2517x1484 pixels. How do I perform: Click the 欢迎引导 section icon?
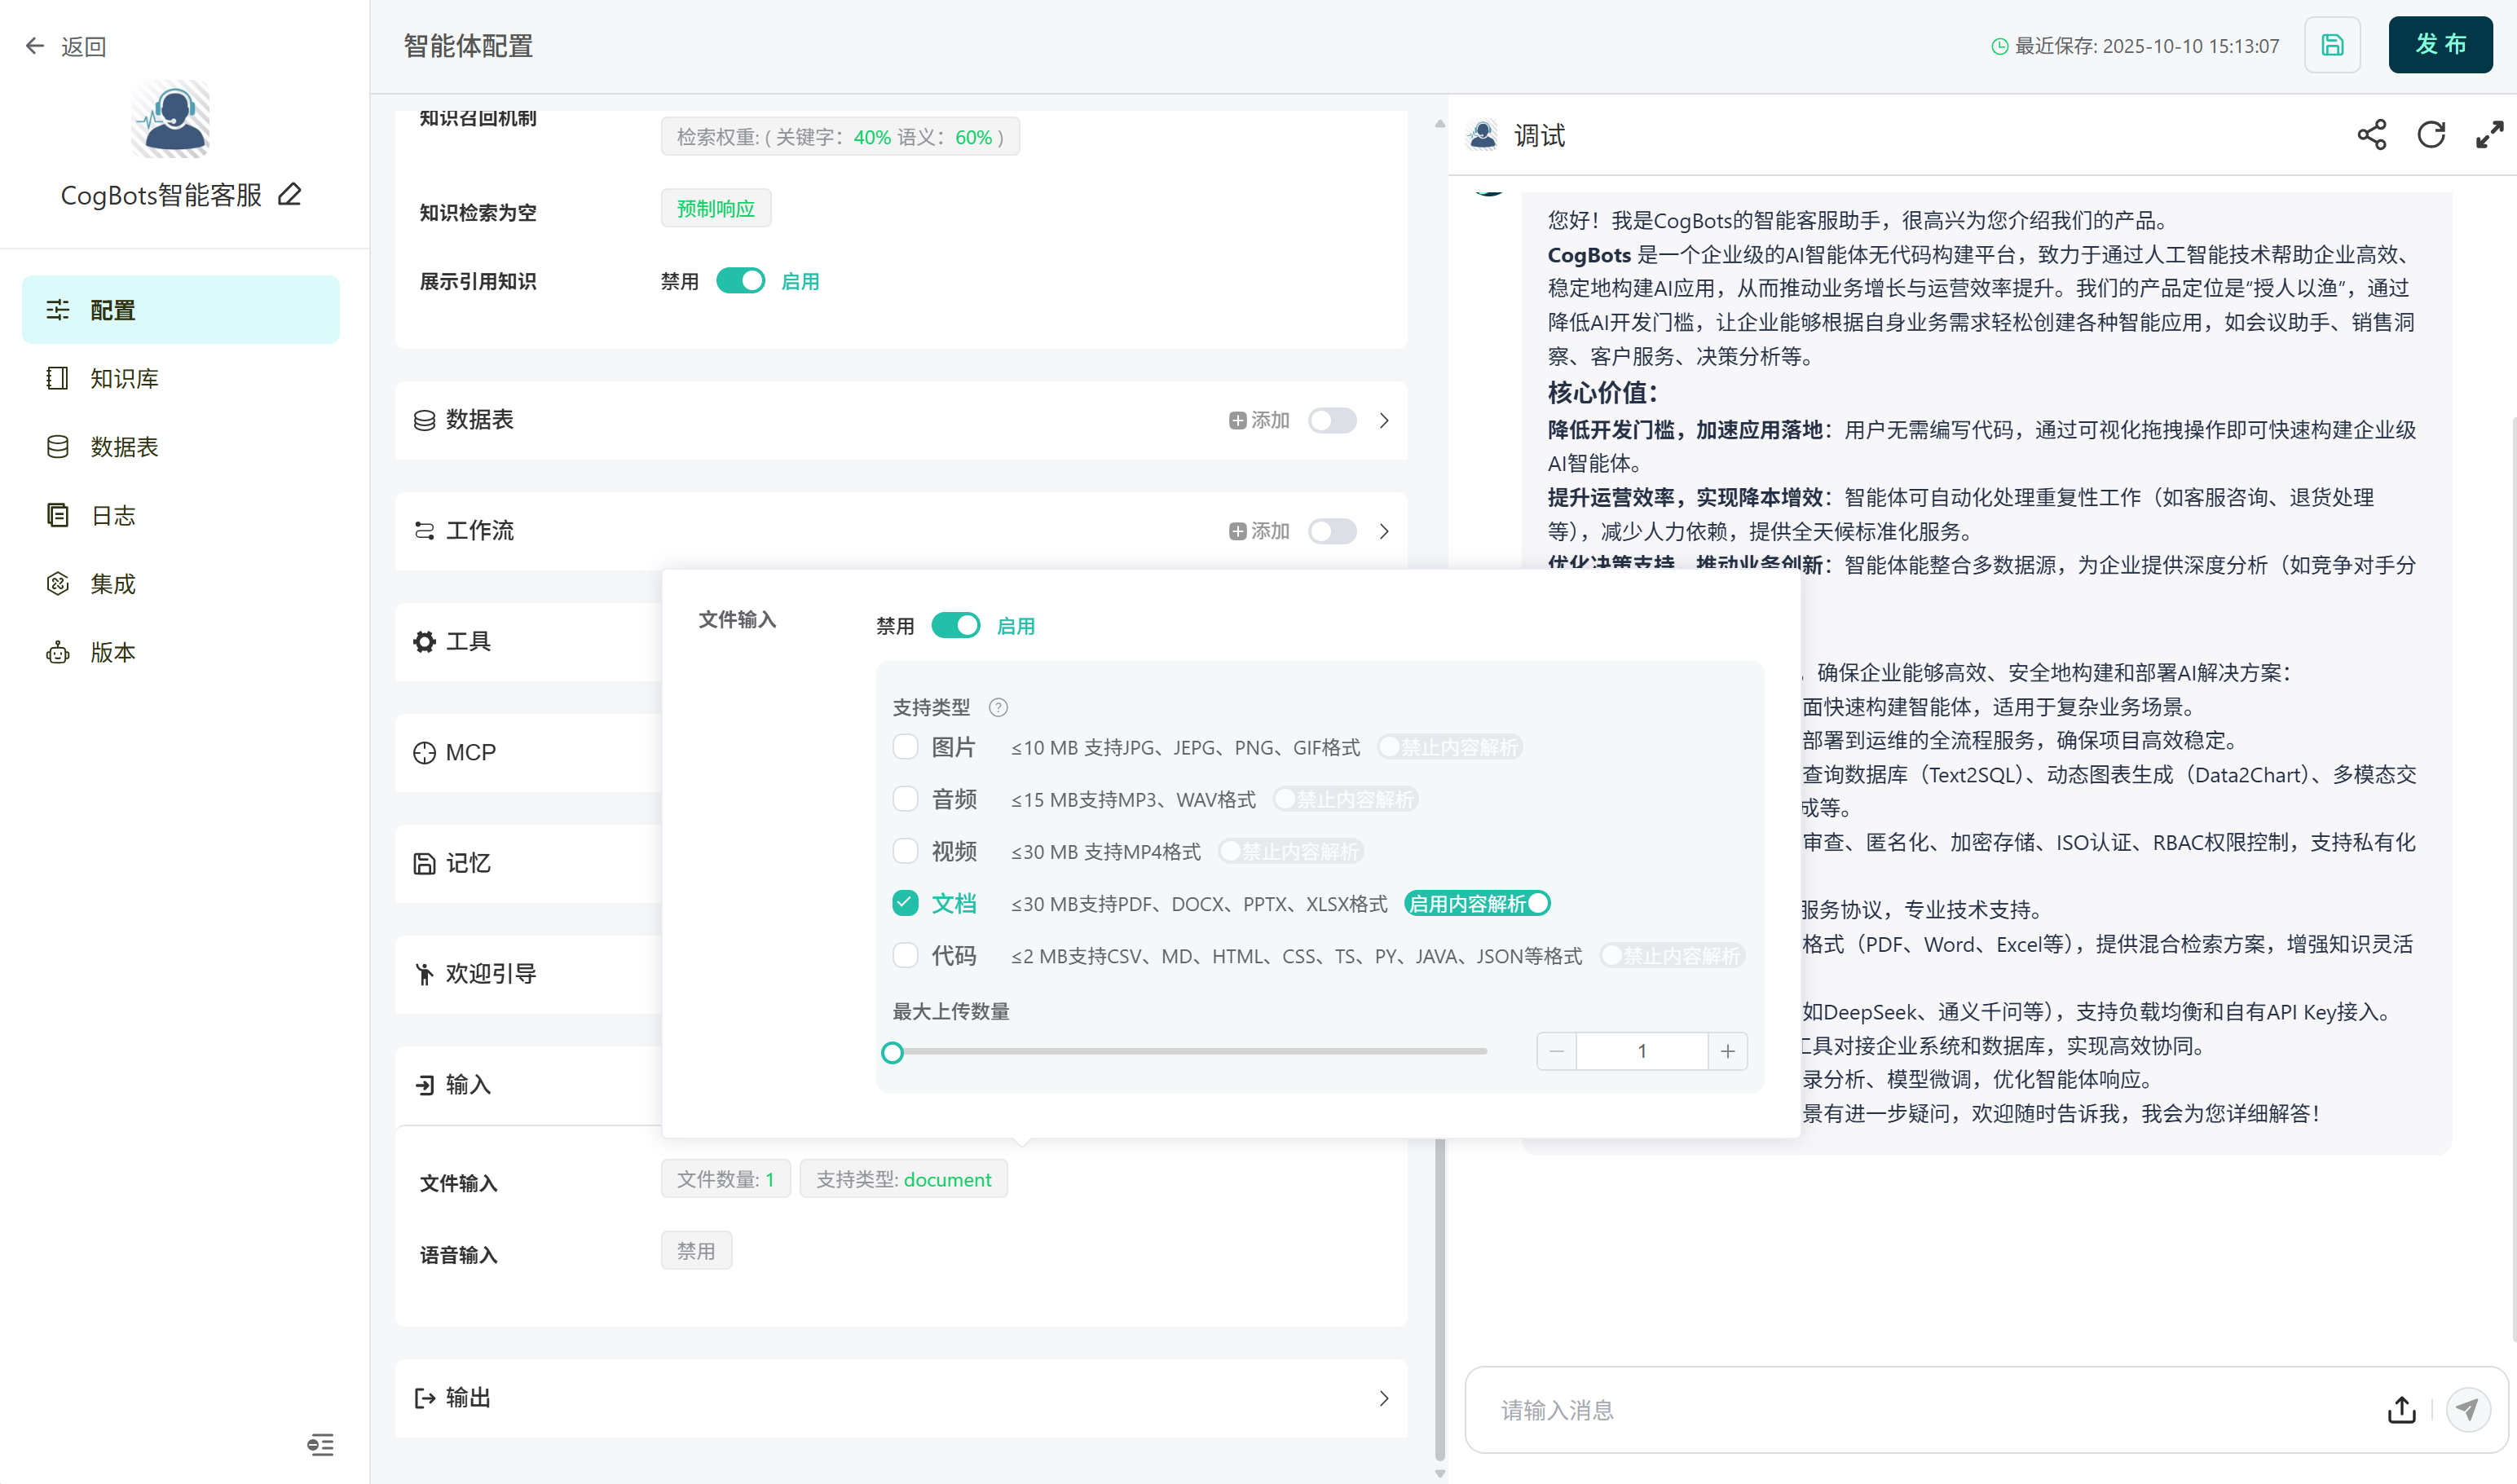click(x=425, y=974)
